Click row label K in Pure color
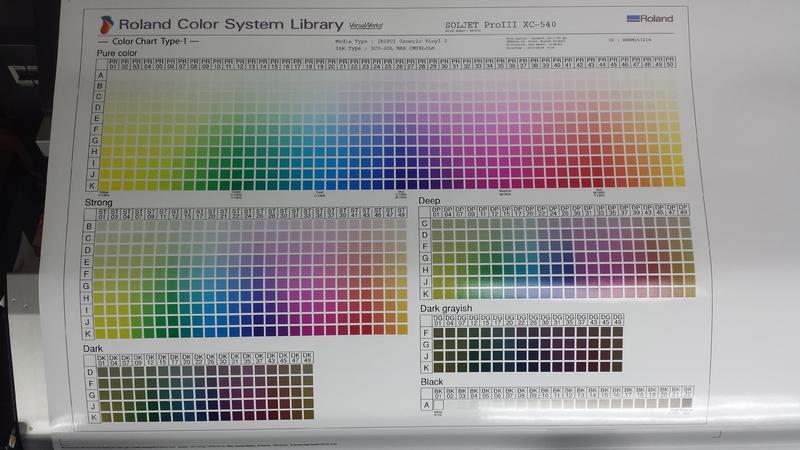This screenshot has width=800, height=450. pos(92,186)
